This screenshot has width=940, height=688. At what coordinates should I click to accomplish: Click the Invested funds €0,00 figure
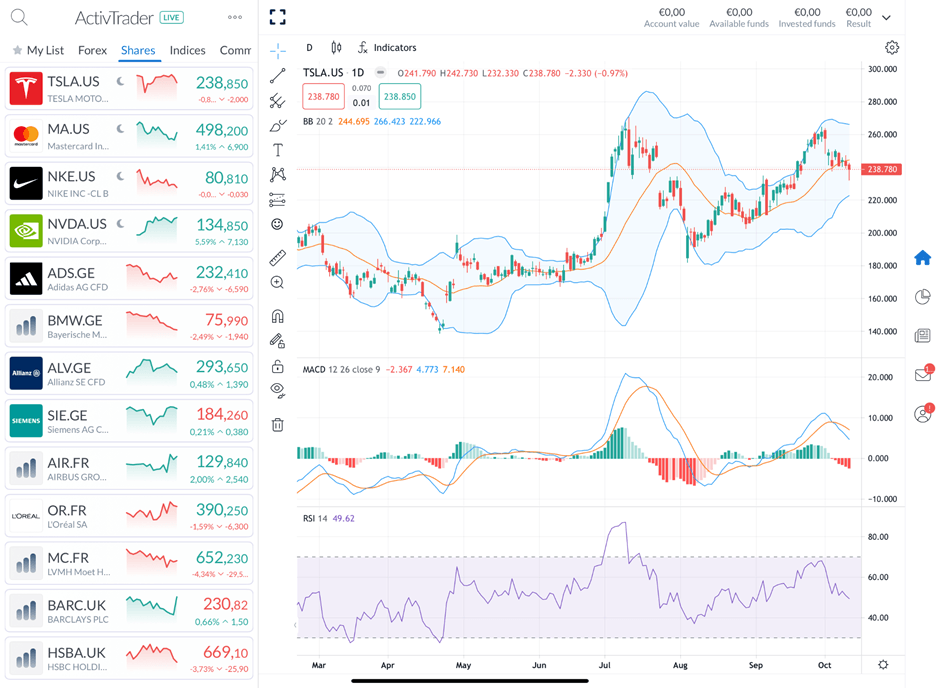[807, 12]
